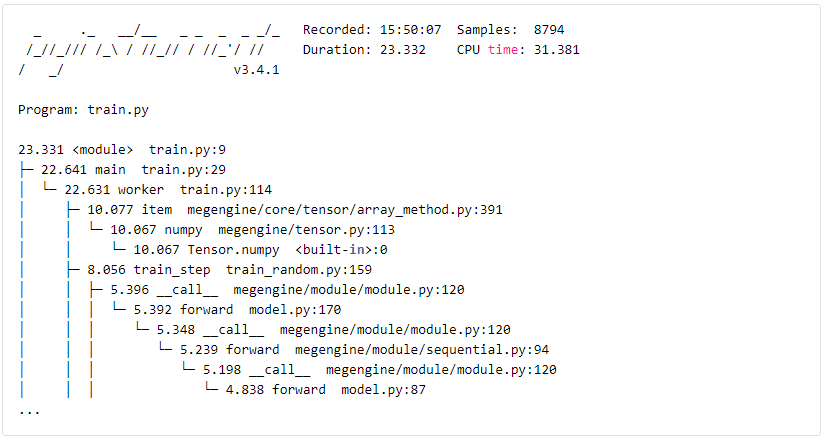The width and height of the screenshot is (823, 438).
Task: Click the Samples count 8794
Action: click(x=549, y=30)
